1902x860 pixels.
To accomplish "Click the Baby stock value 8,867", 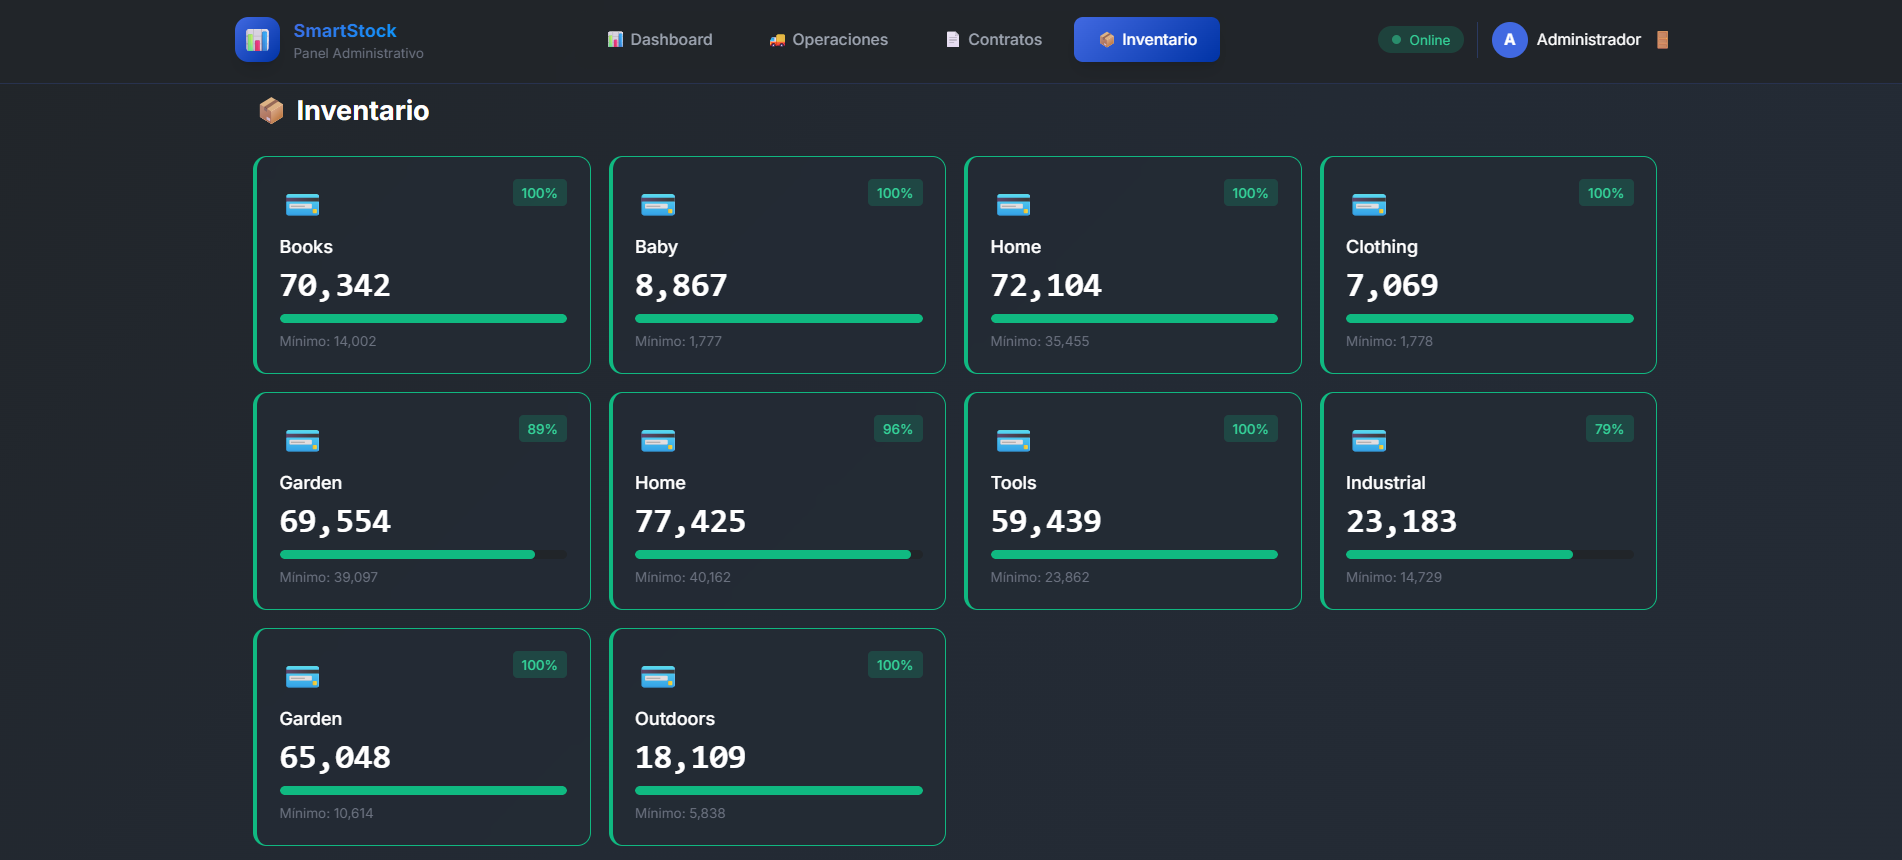I will click(x=681, y=286).
